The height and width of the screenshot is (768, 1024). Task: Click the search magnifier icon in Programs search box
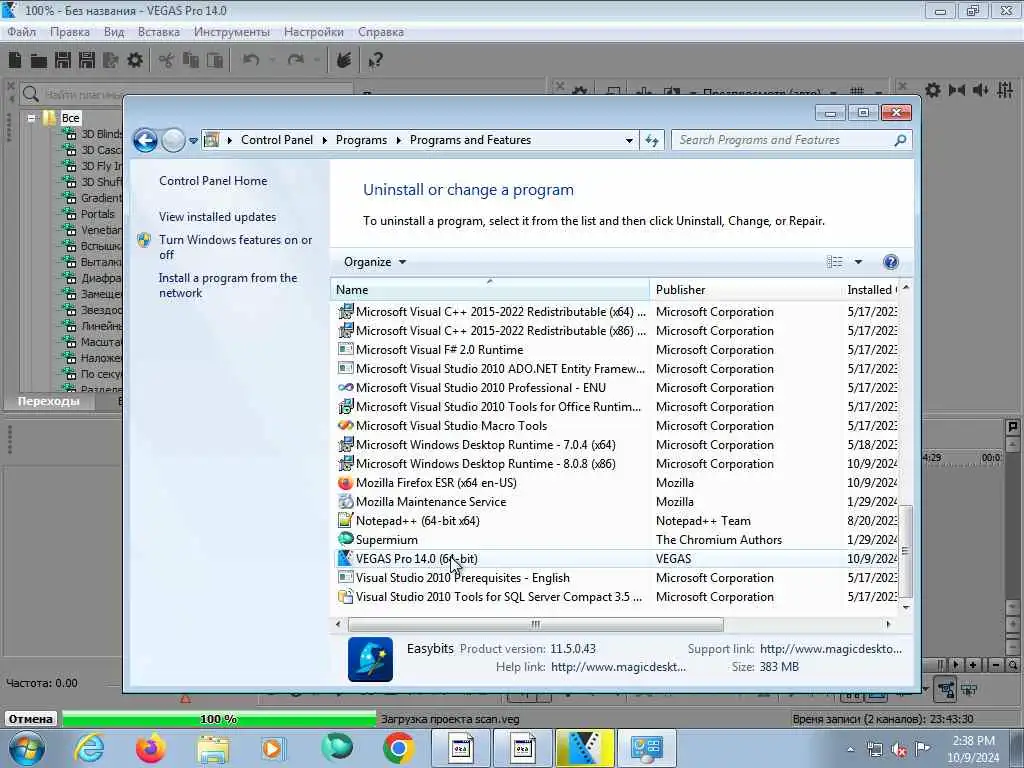point(900,140)
